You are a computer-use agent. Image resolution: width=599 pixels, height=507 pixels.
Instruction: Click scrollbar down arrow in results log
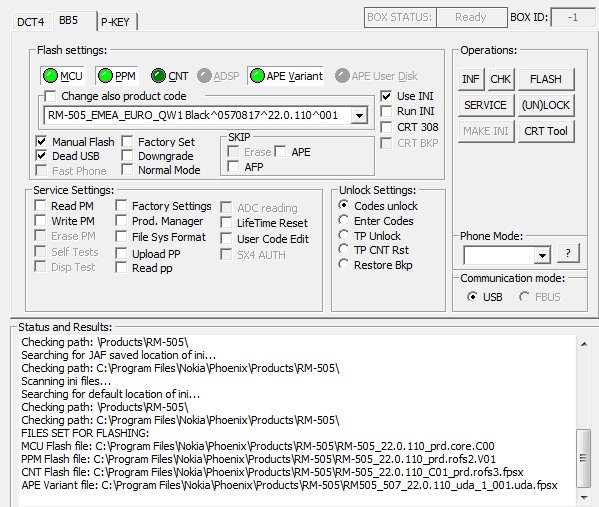coord(583,497)
